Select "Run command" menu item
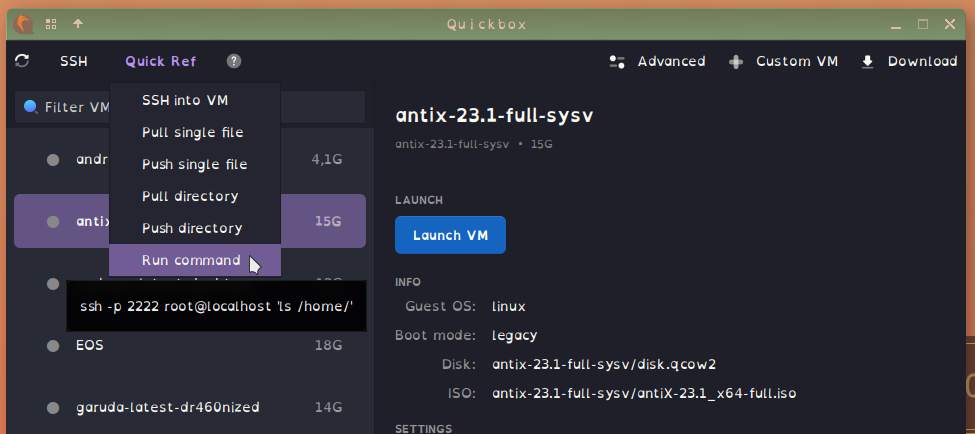 [x=190, y=260]
